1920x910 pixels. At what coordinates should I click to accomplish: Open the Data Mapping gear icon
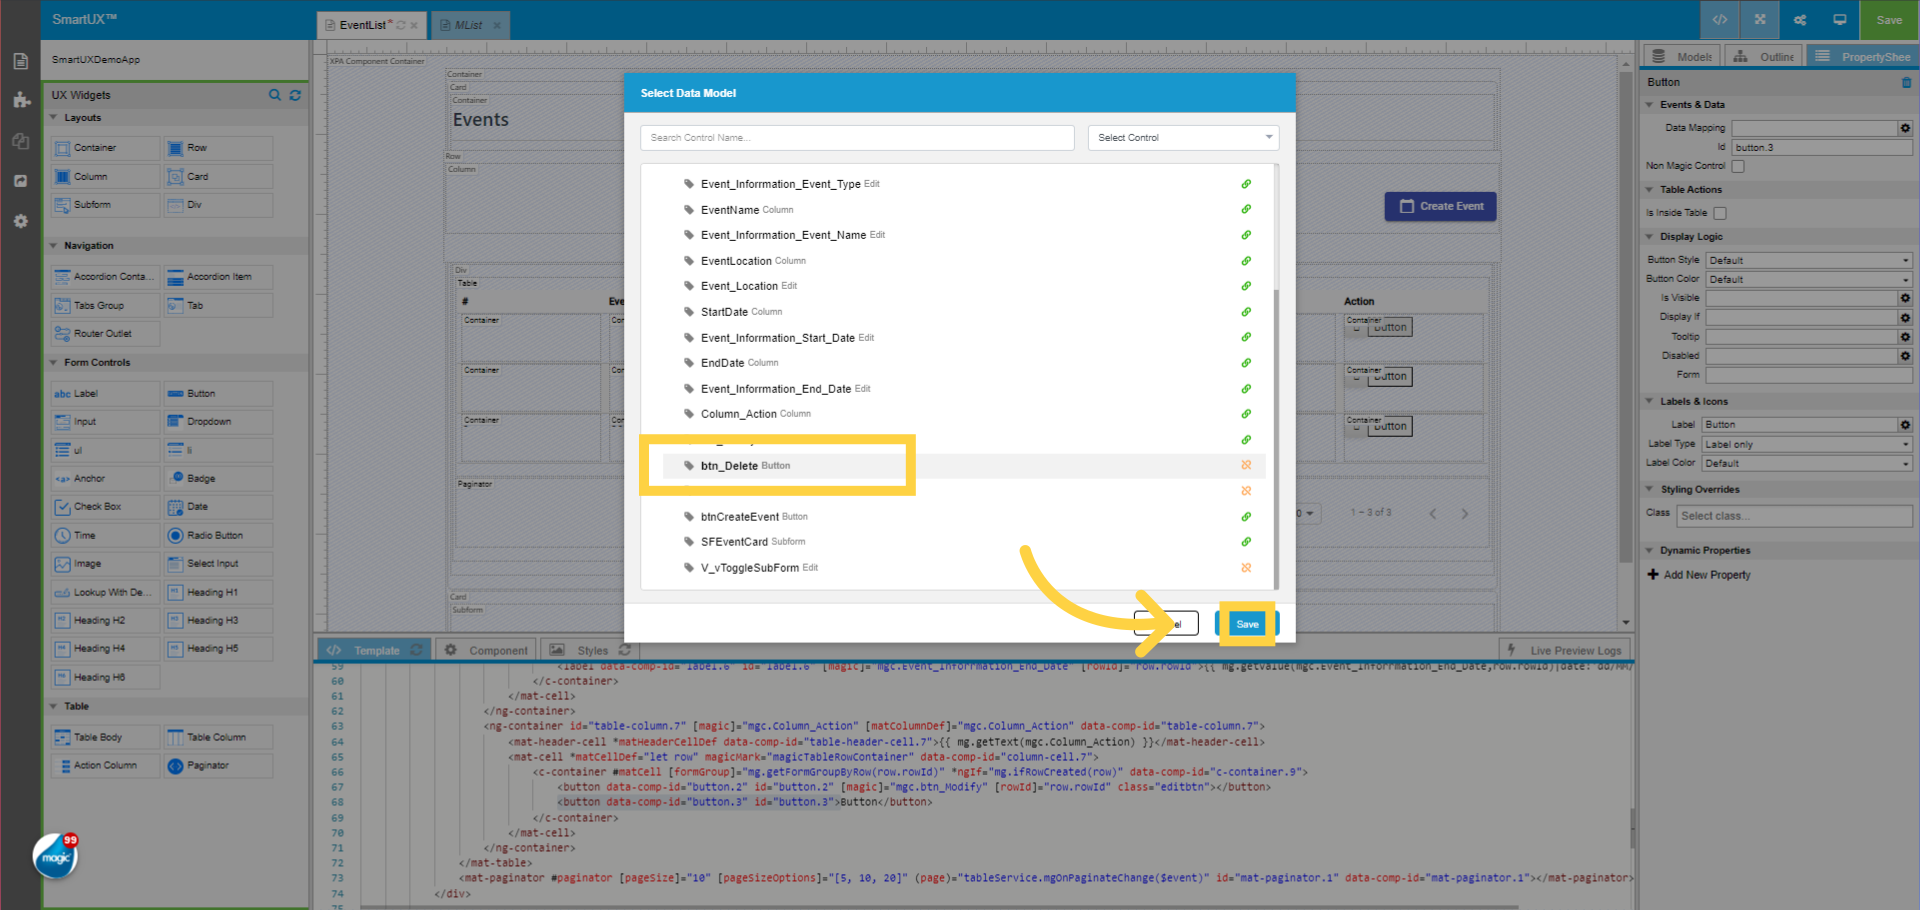pos(1905,128)
